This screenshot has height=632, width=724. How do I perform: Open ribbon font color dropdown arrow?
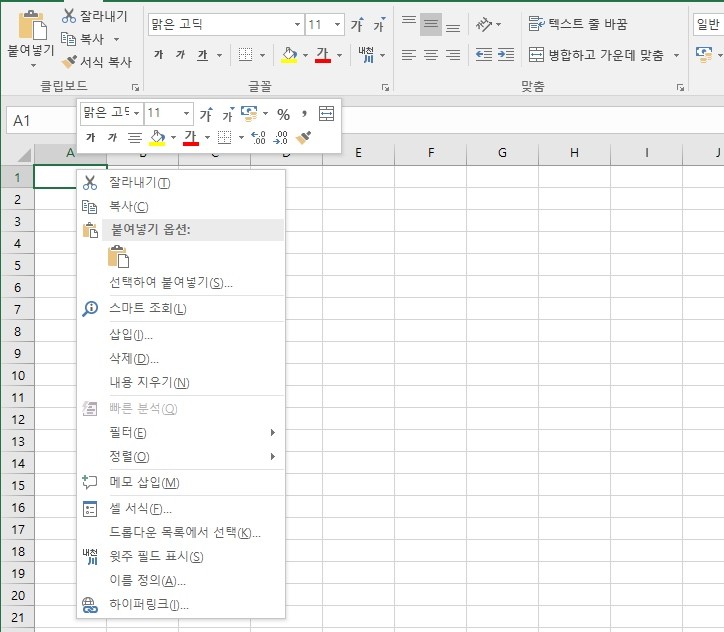(340, 55)
